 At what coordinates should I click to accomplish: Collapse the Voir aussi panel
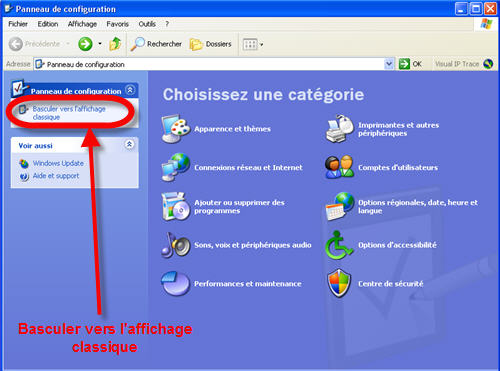tap(129, 144)
